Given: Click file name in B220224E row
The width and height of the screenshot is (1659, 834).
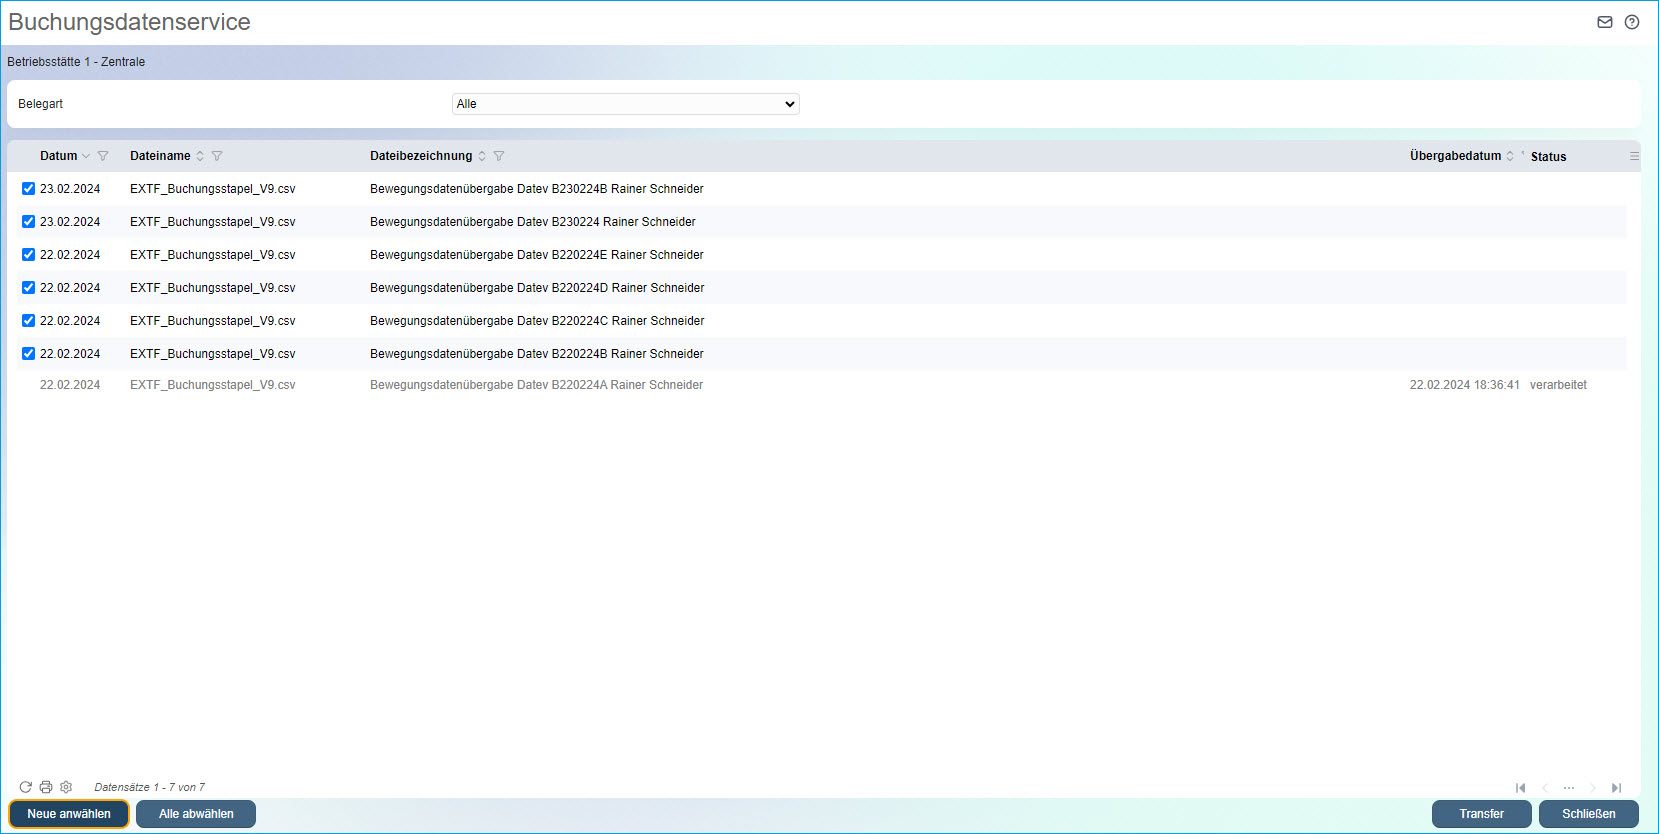Looking at the screenshot, I should (213, 255).
